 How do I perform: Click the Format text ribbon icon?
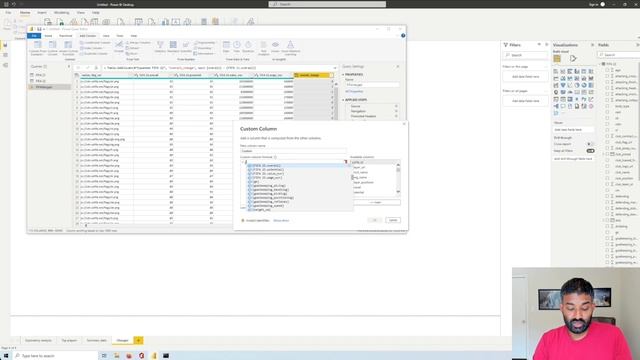[119, 45]
